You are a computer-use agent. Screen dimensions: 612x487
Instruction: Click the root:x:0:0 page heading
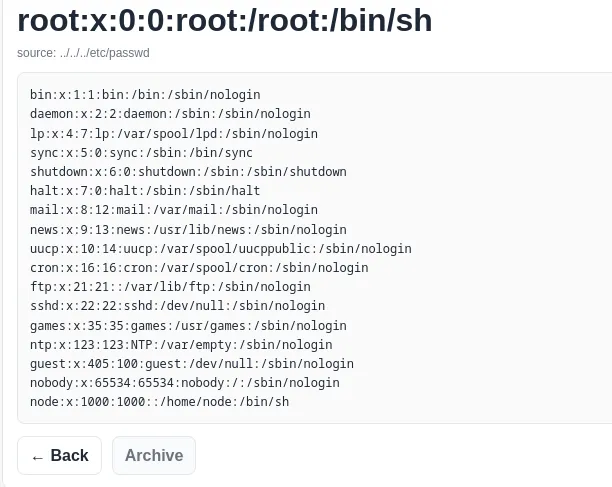pyautogui.click(x=225, y=19)
